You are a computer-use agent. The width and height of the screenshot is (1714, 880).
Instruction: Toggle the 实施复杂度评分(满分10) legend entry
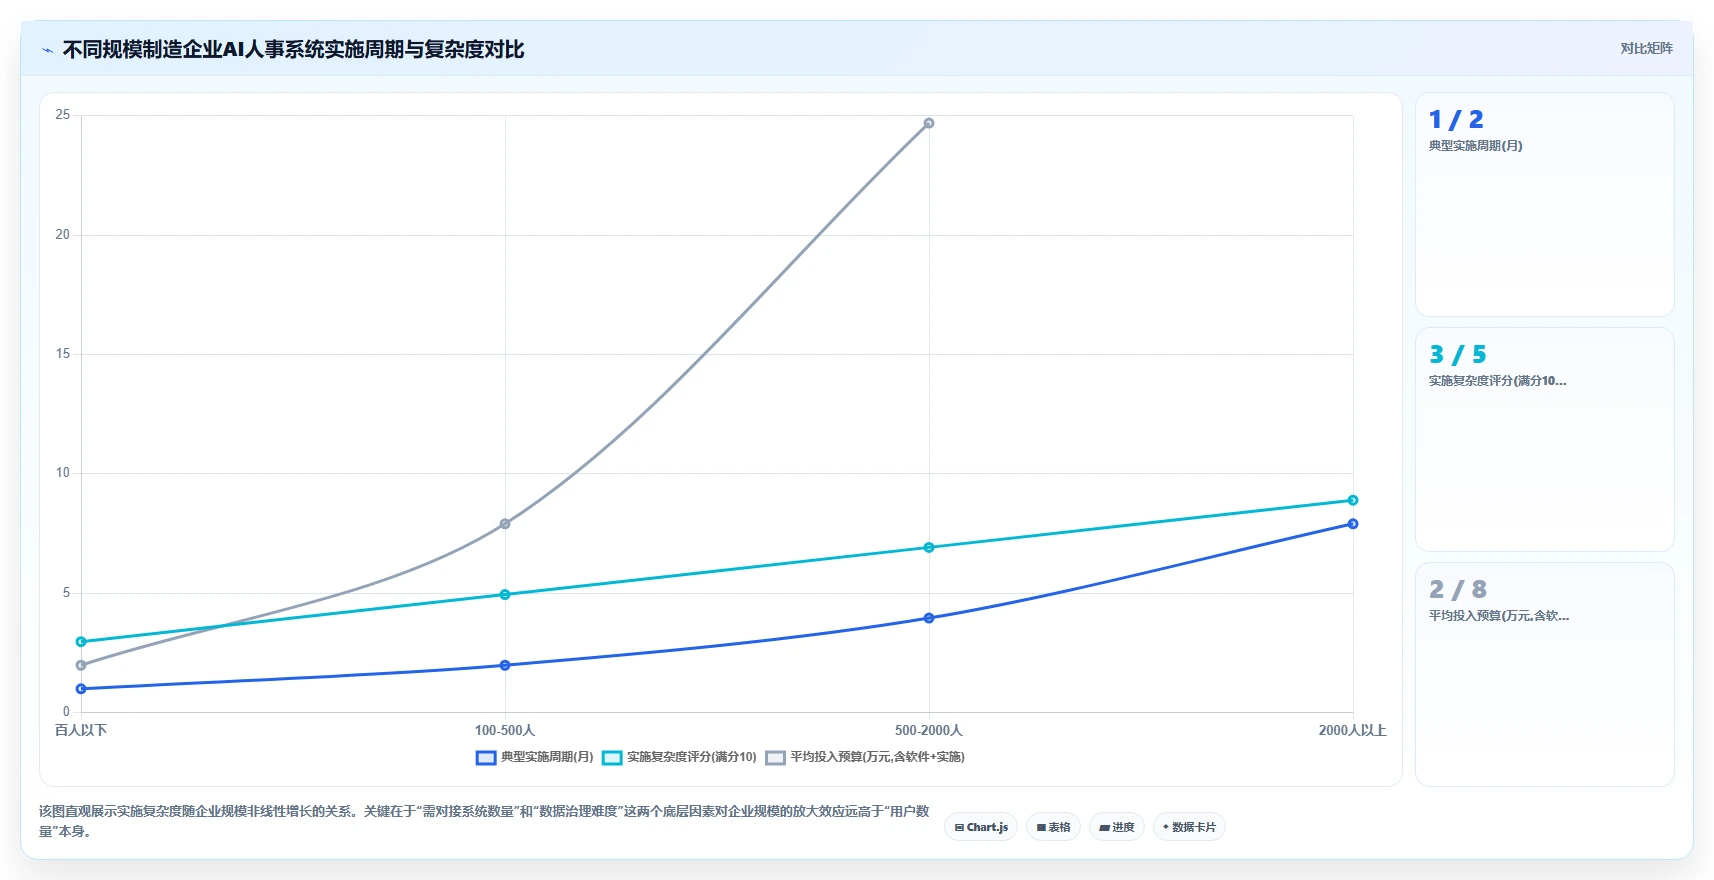679,757
